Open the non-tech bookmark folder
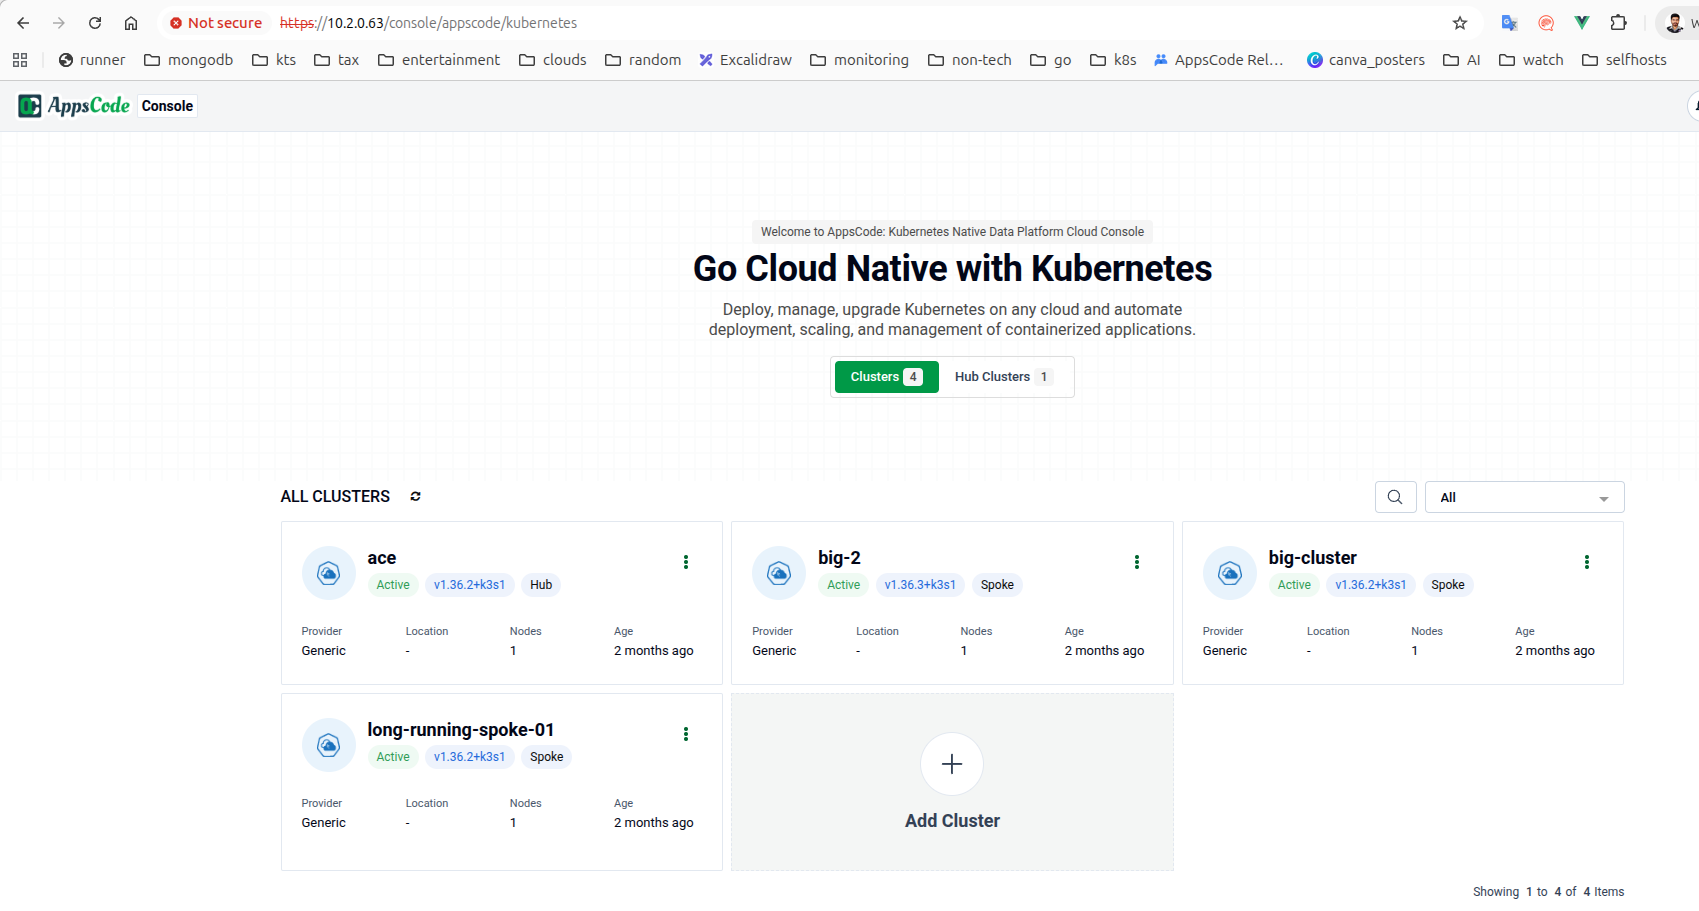The image size is (1699, 911). 970,60
